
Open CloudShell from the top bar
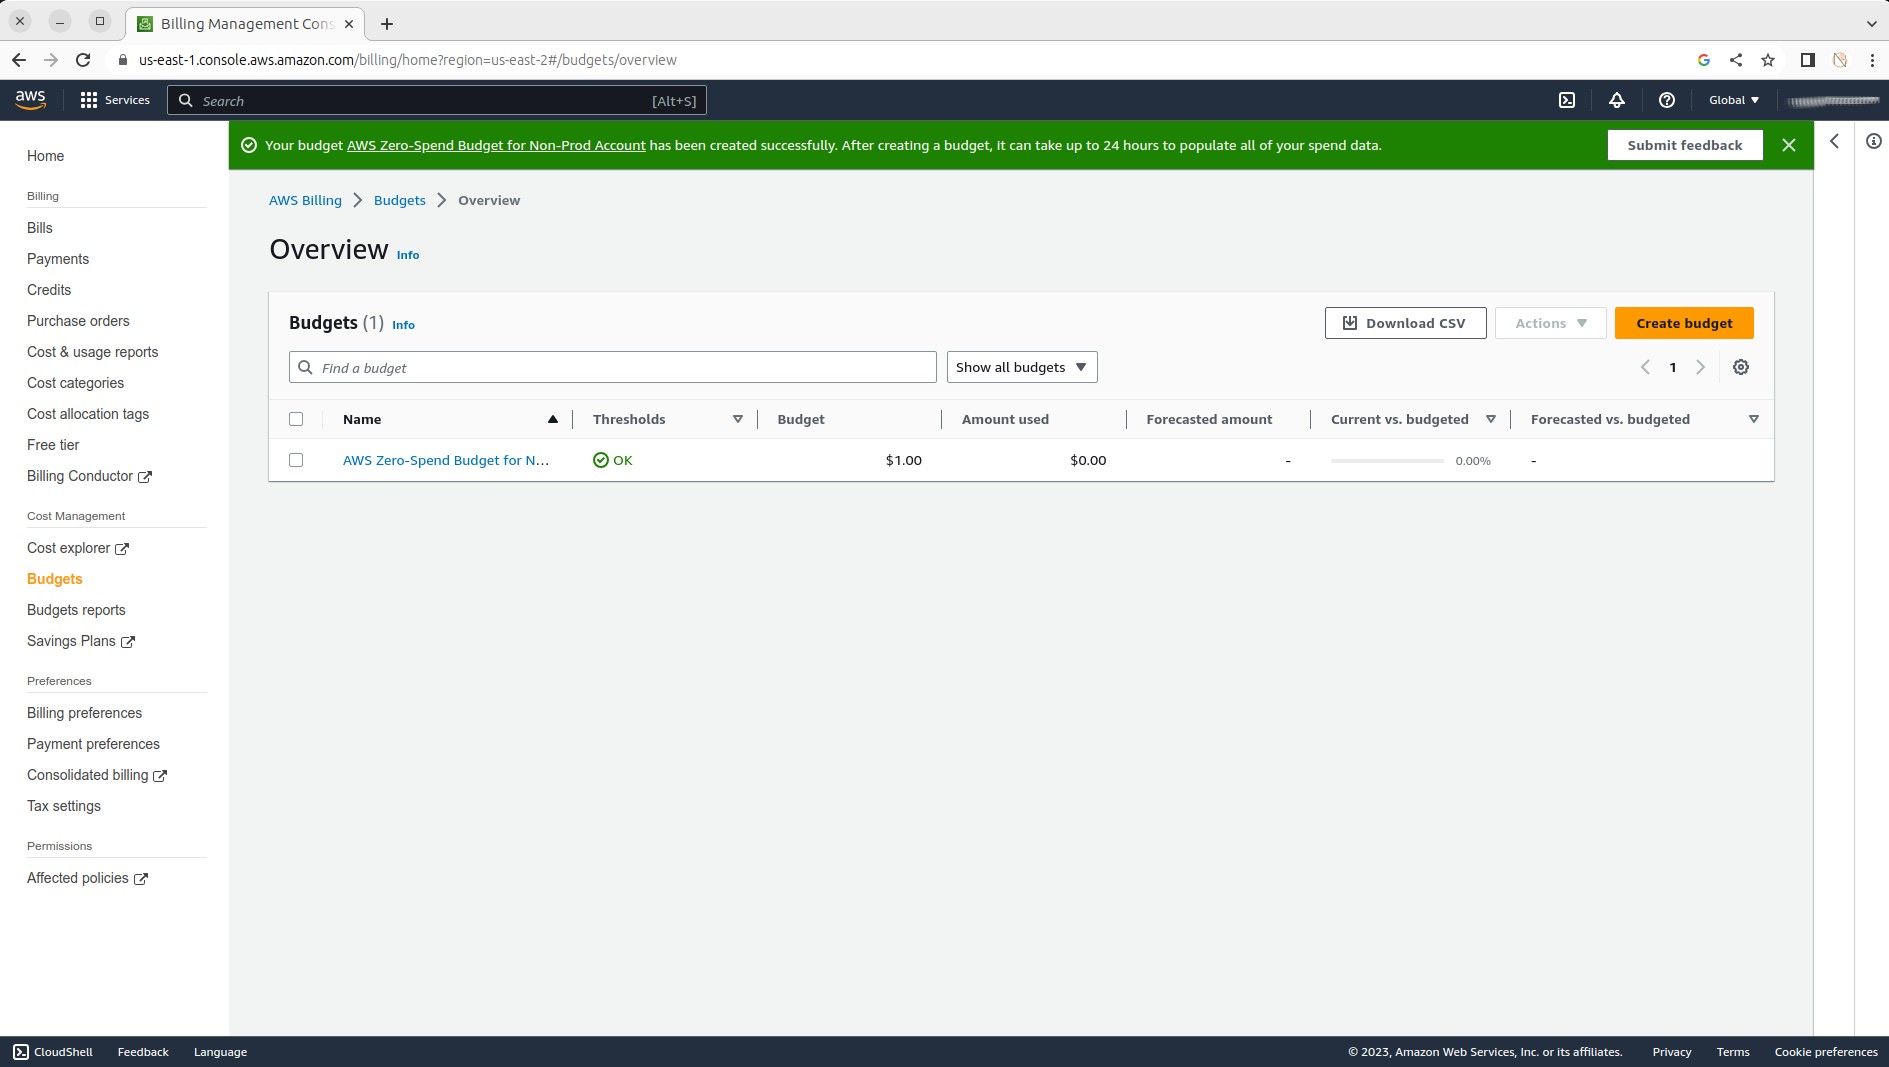click(x=1567, y=100)
